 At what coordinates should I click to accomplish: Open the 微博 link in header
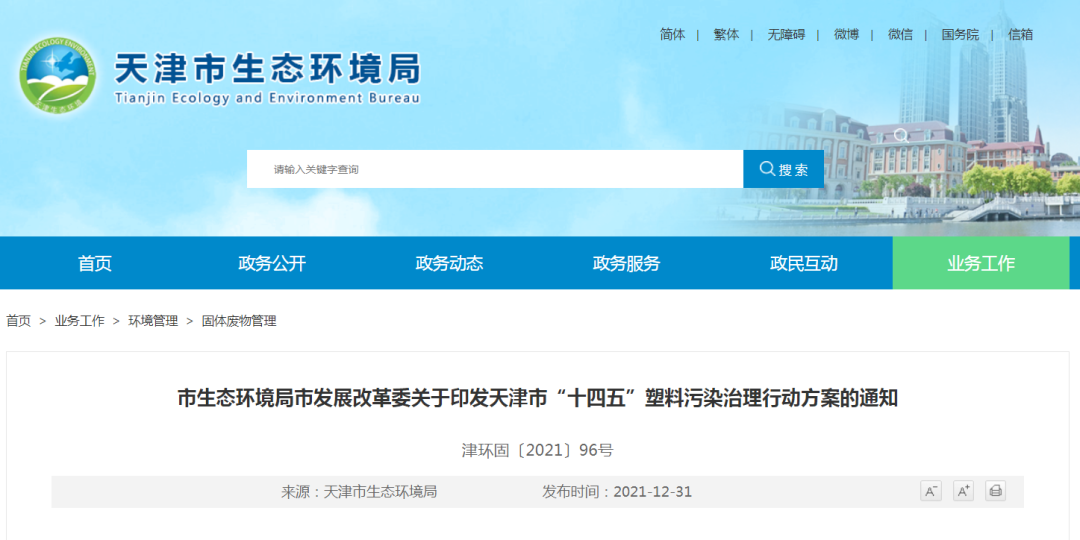pyautogui.click(x=846, y=34)
